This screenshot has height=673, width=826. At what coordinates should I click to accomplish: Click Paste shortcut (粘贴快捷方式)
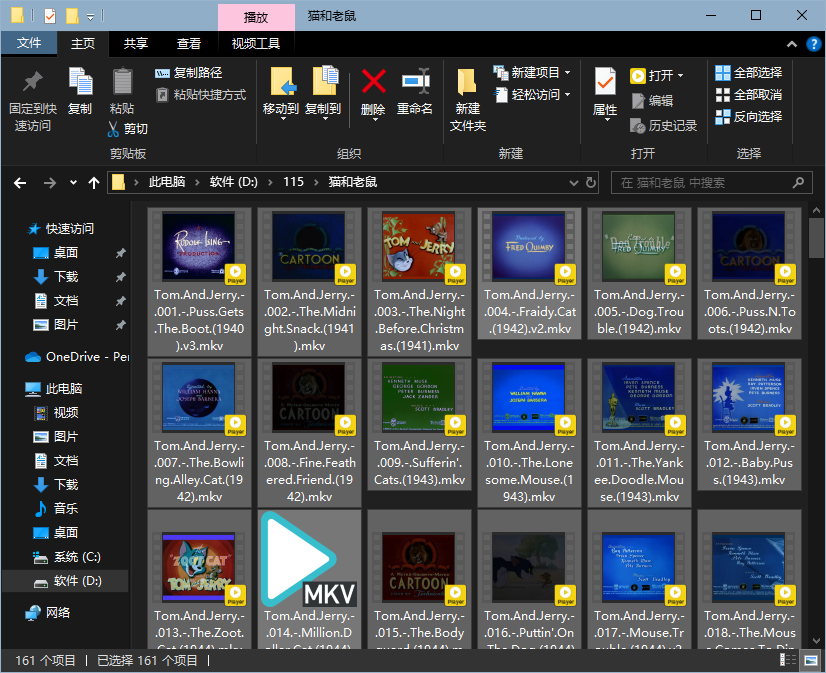pyautogui.click(x=201, y=95)
